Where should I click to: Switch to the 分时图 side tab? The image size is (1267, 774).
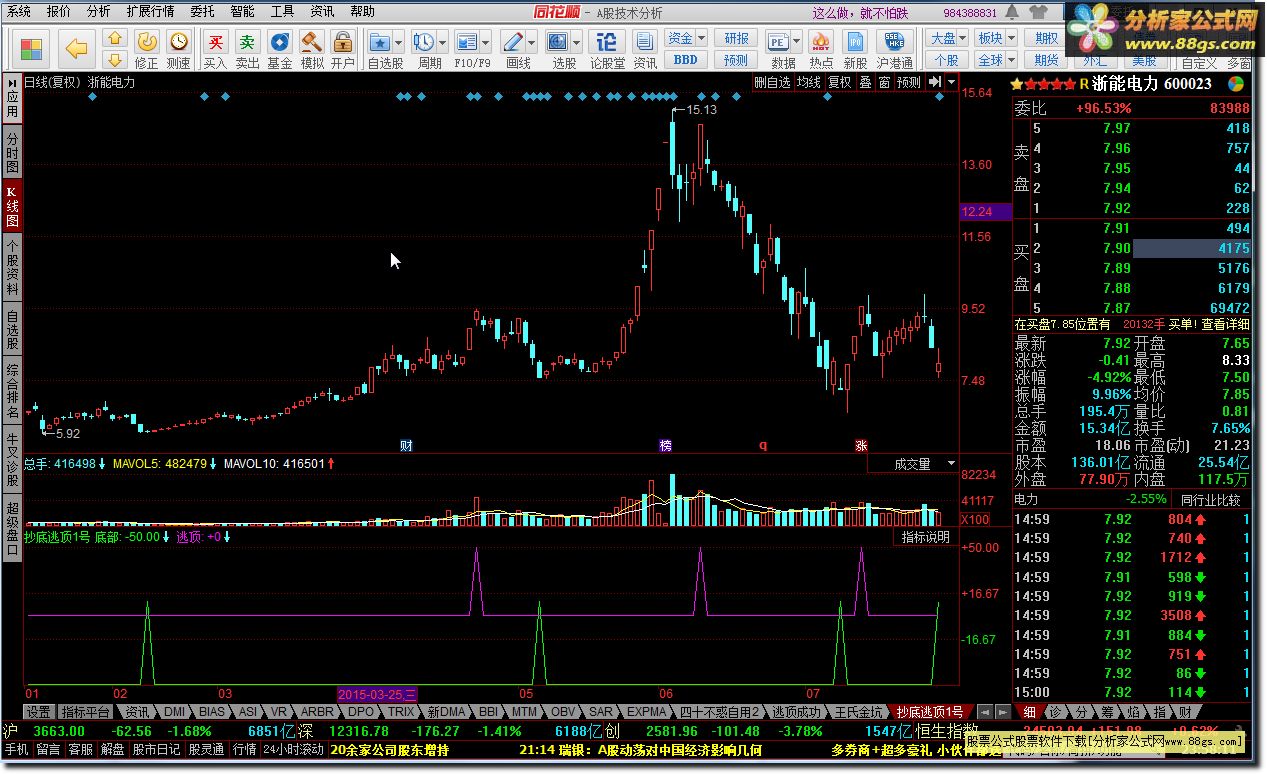[x=12, y=153]
